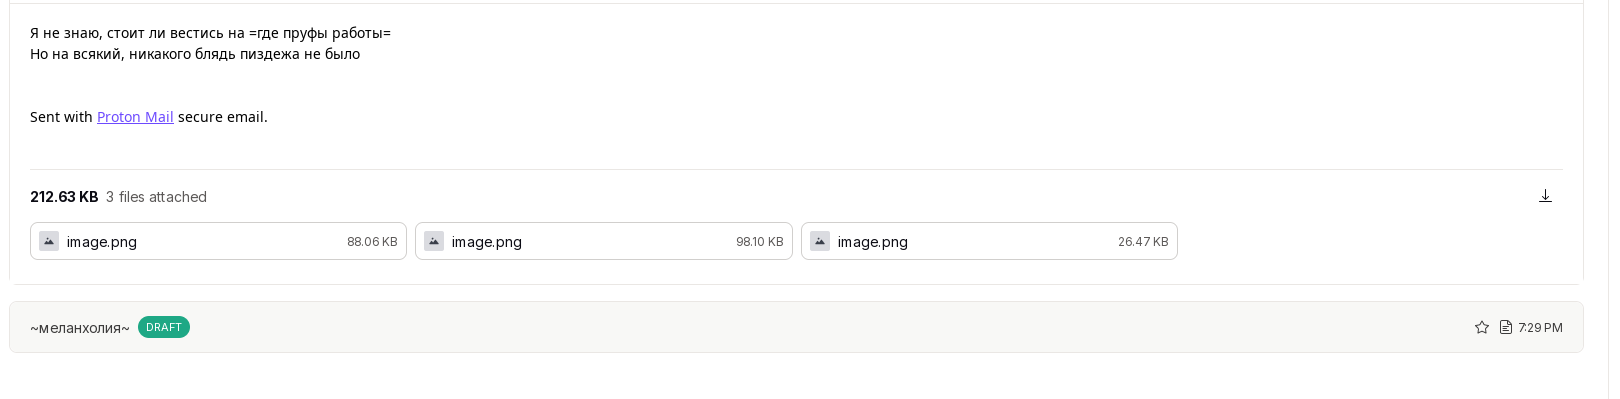Click the 26.47 KB size label

click(x=1143, y=242)
